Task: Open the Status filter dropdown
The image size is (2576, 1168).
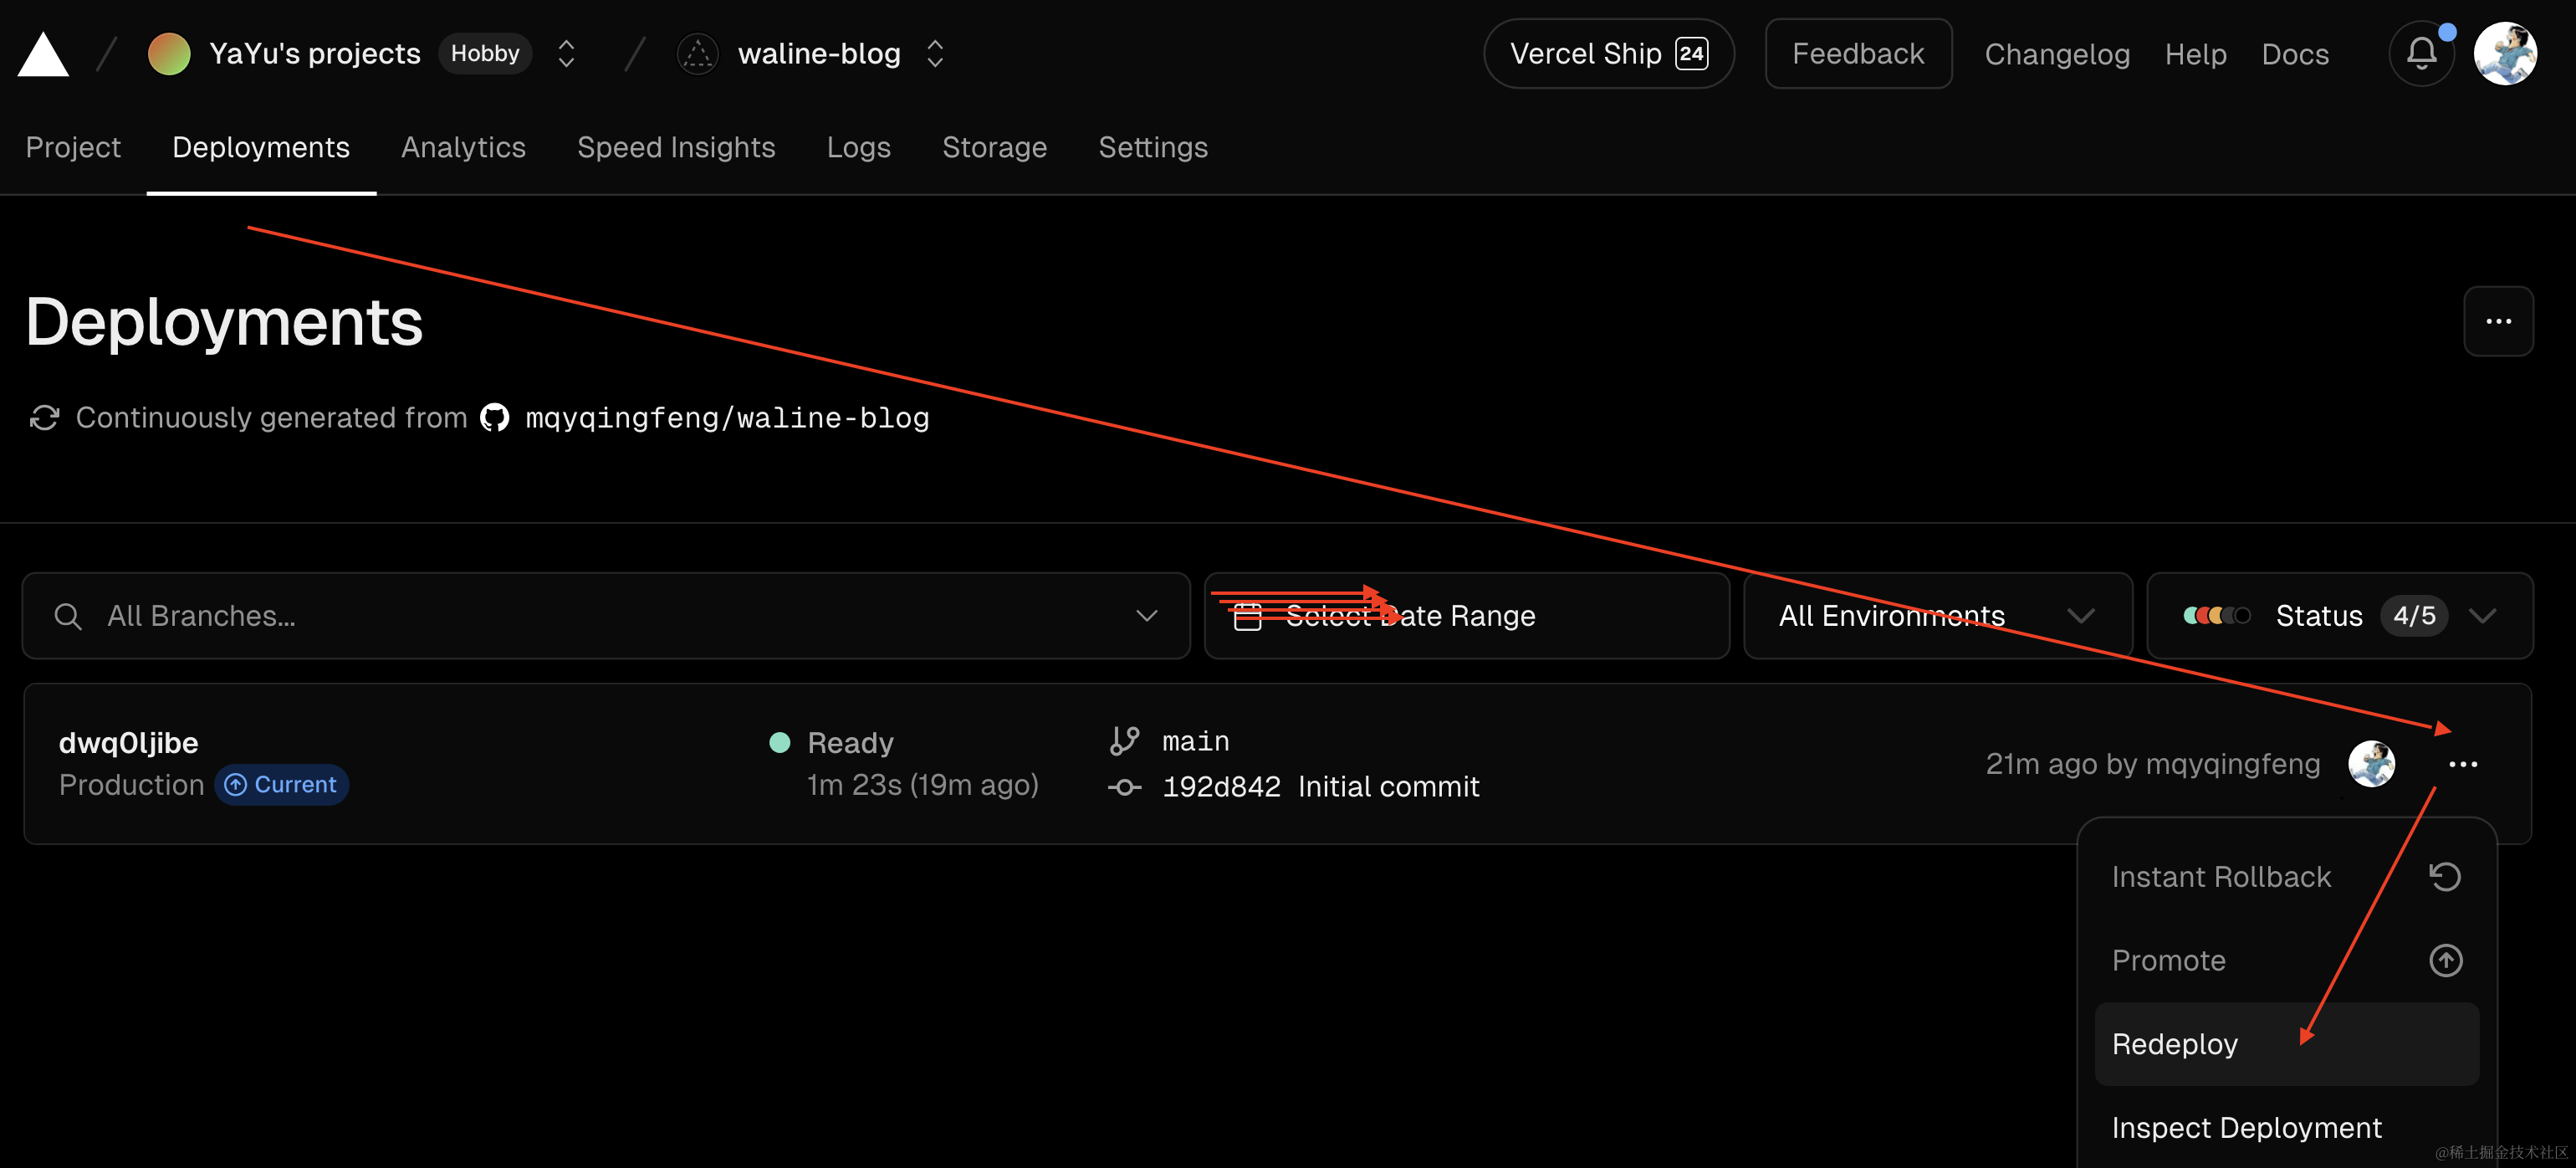Action: pyautogui.click(x=2339, y=616)
